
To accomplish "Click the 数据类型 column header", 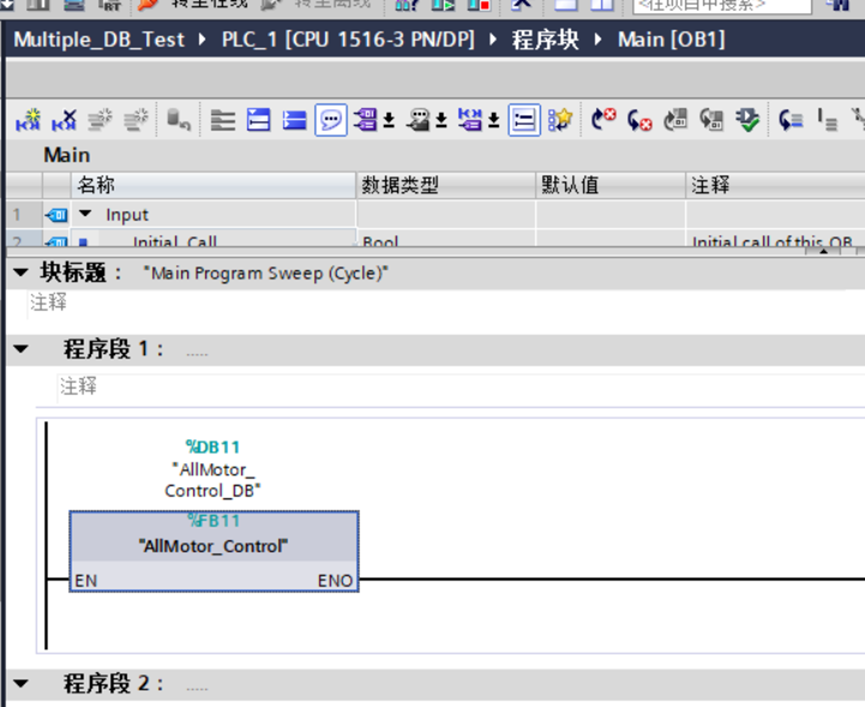I will coord(446,185).
